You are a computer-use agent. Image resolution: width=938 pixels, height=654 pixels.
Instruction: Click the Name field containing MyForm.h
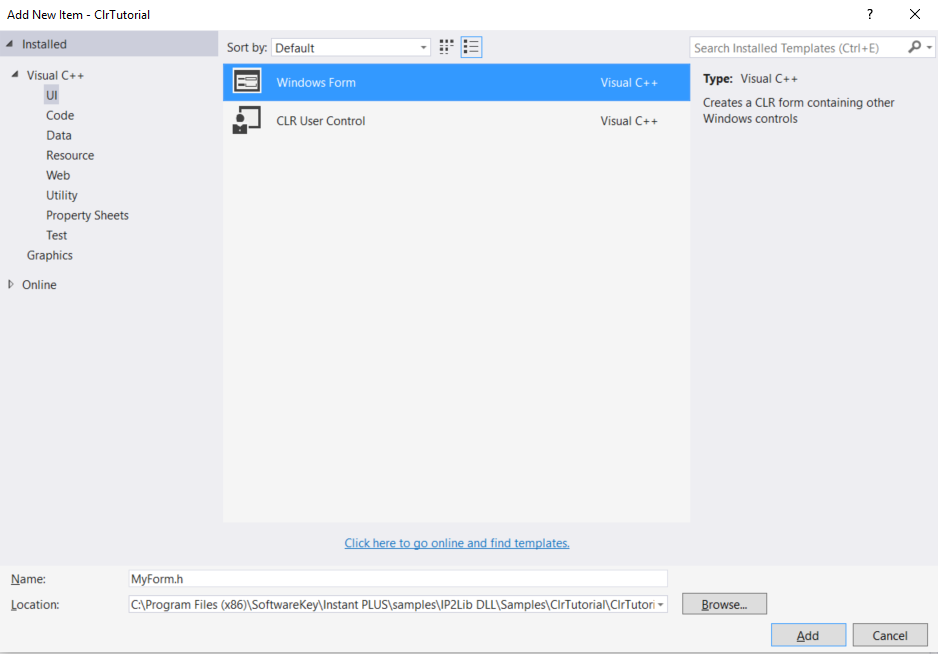(397, 578)
